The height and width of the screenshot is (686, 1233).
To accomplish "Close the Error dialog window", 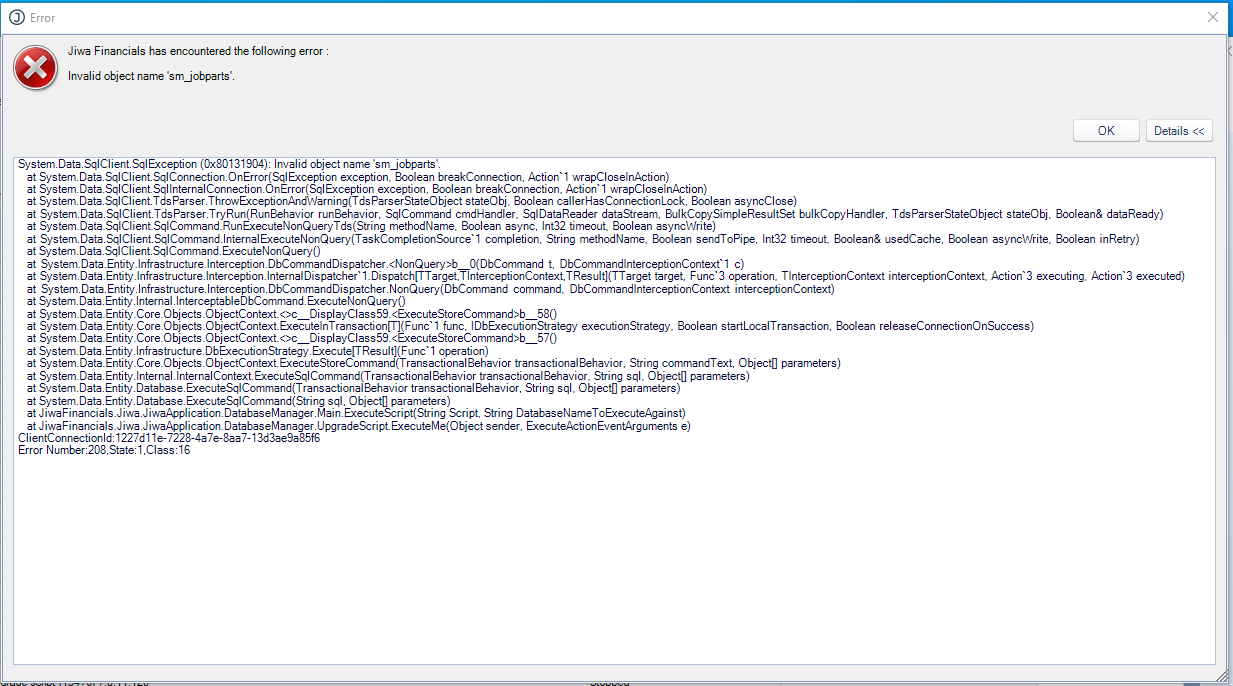I will (x=1212, y=17).
